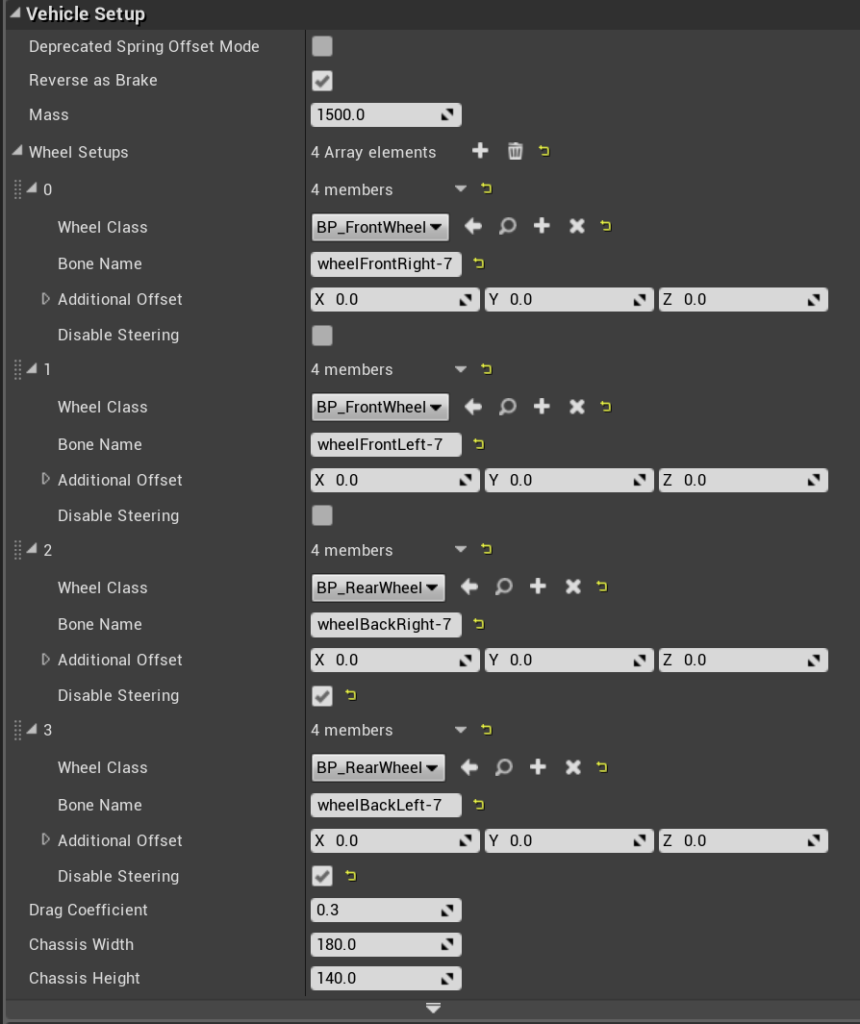The image size is (860, 1024).
Task: Collapse the Wheel Setups array
Action: click(x=17, y=152)
